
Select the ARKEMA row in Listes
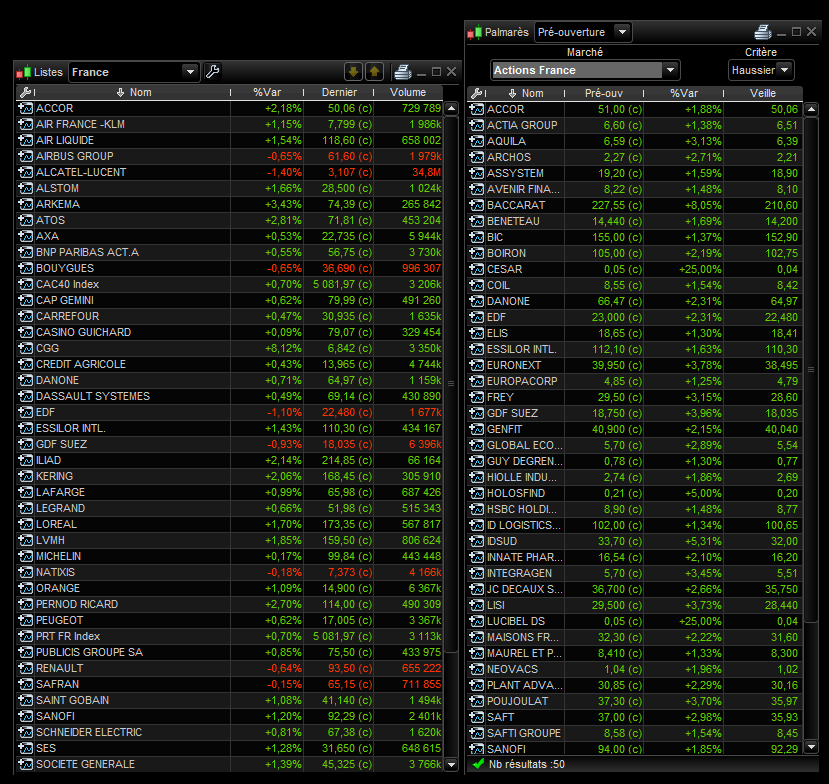tap(229, 204)
